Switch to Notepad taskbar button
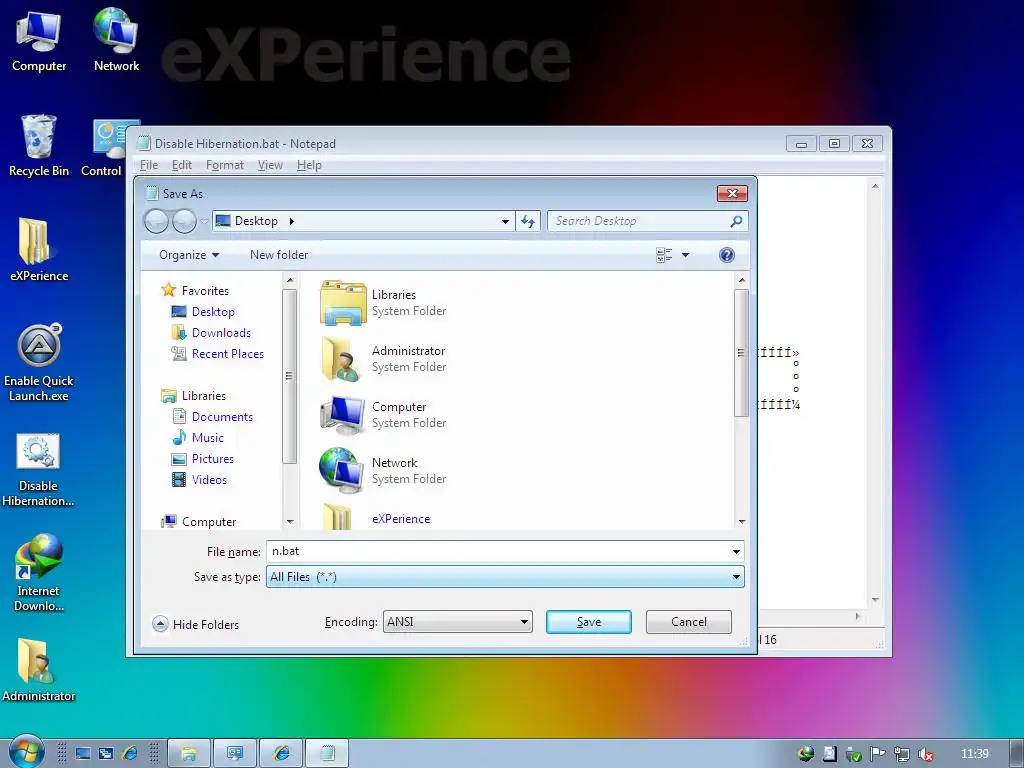This screenshot has width=1024, height=768. click(x=327, y=754)
